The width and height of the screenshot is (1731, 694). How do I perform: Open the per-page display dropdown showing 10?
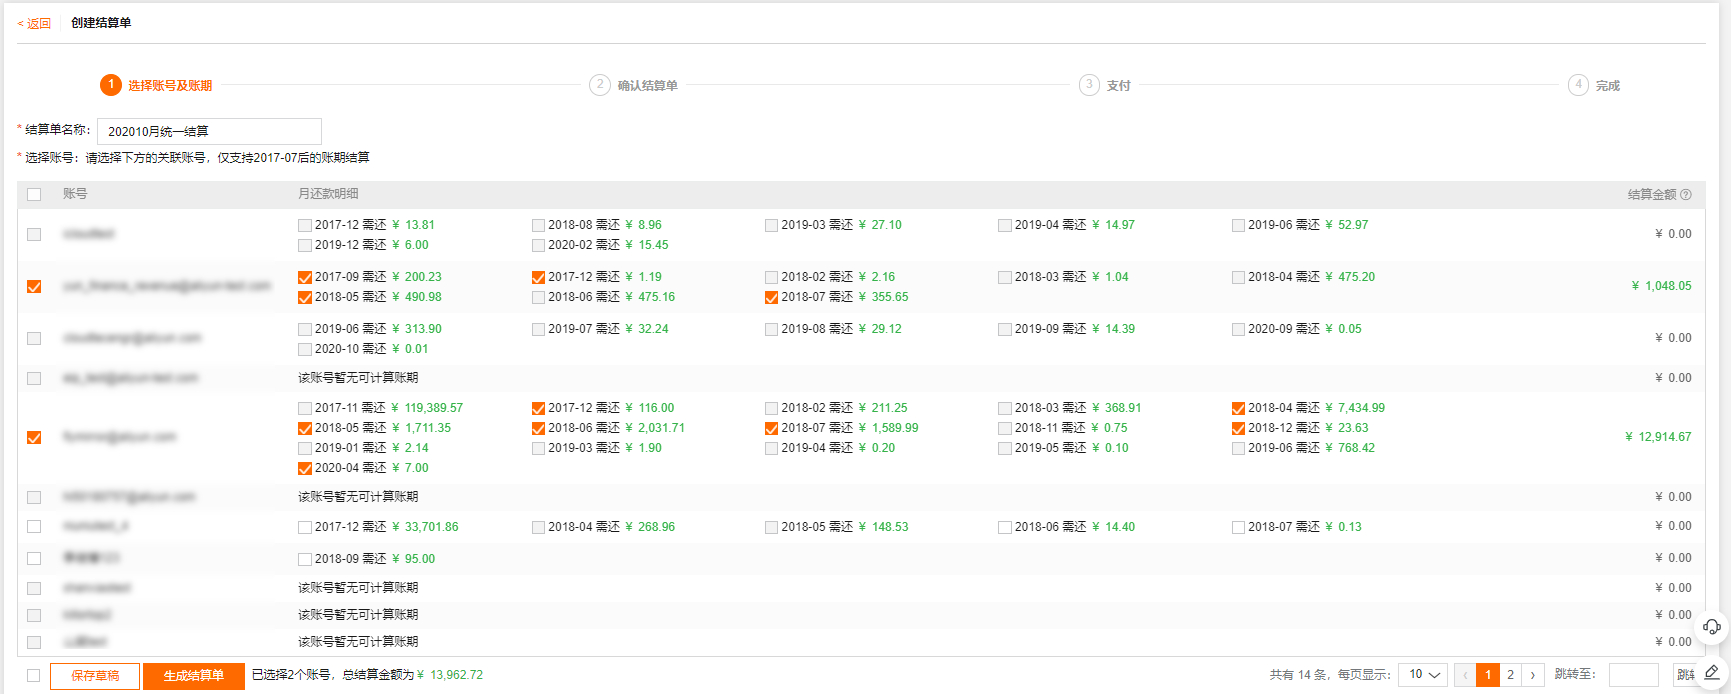click(x=1423, y=675)
